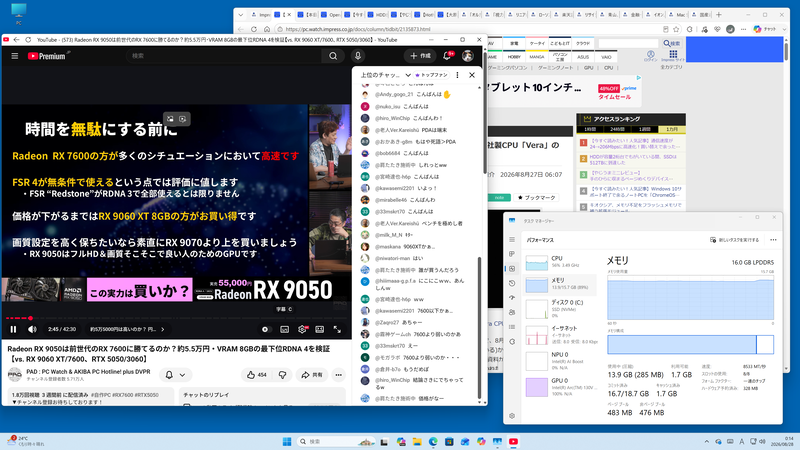Open the MANGA category tab

click(x=537, y=57)
